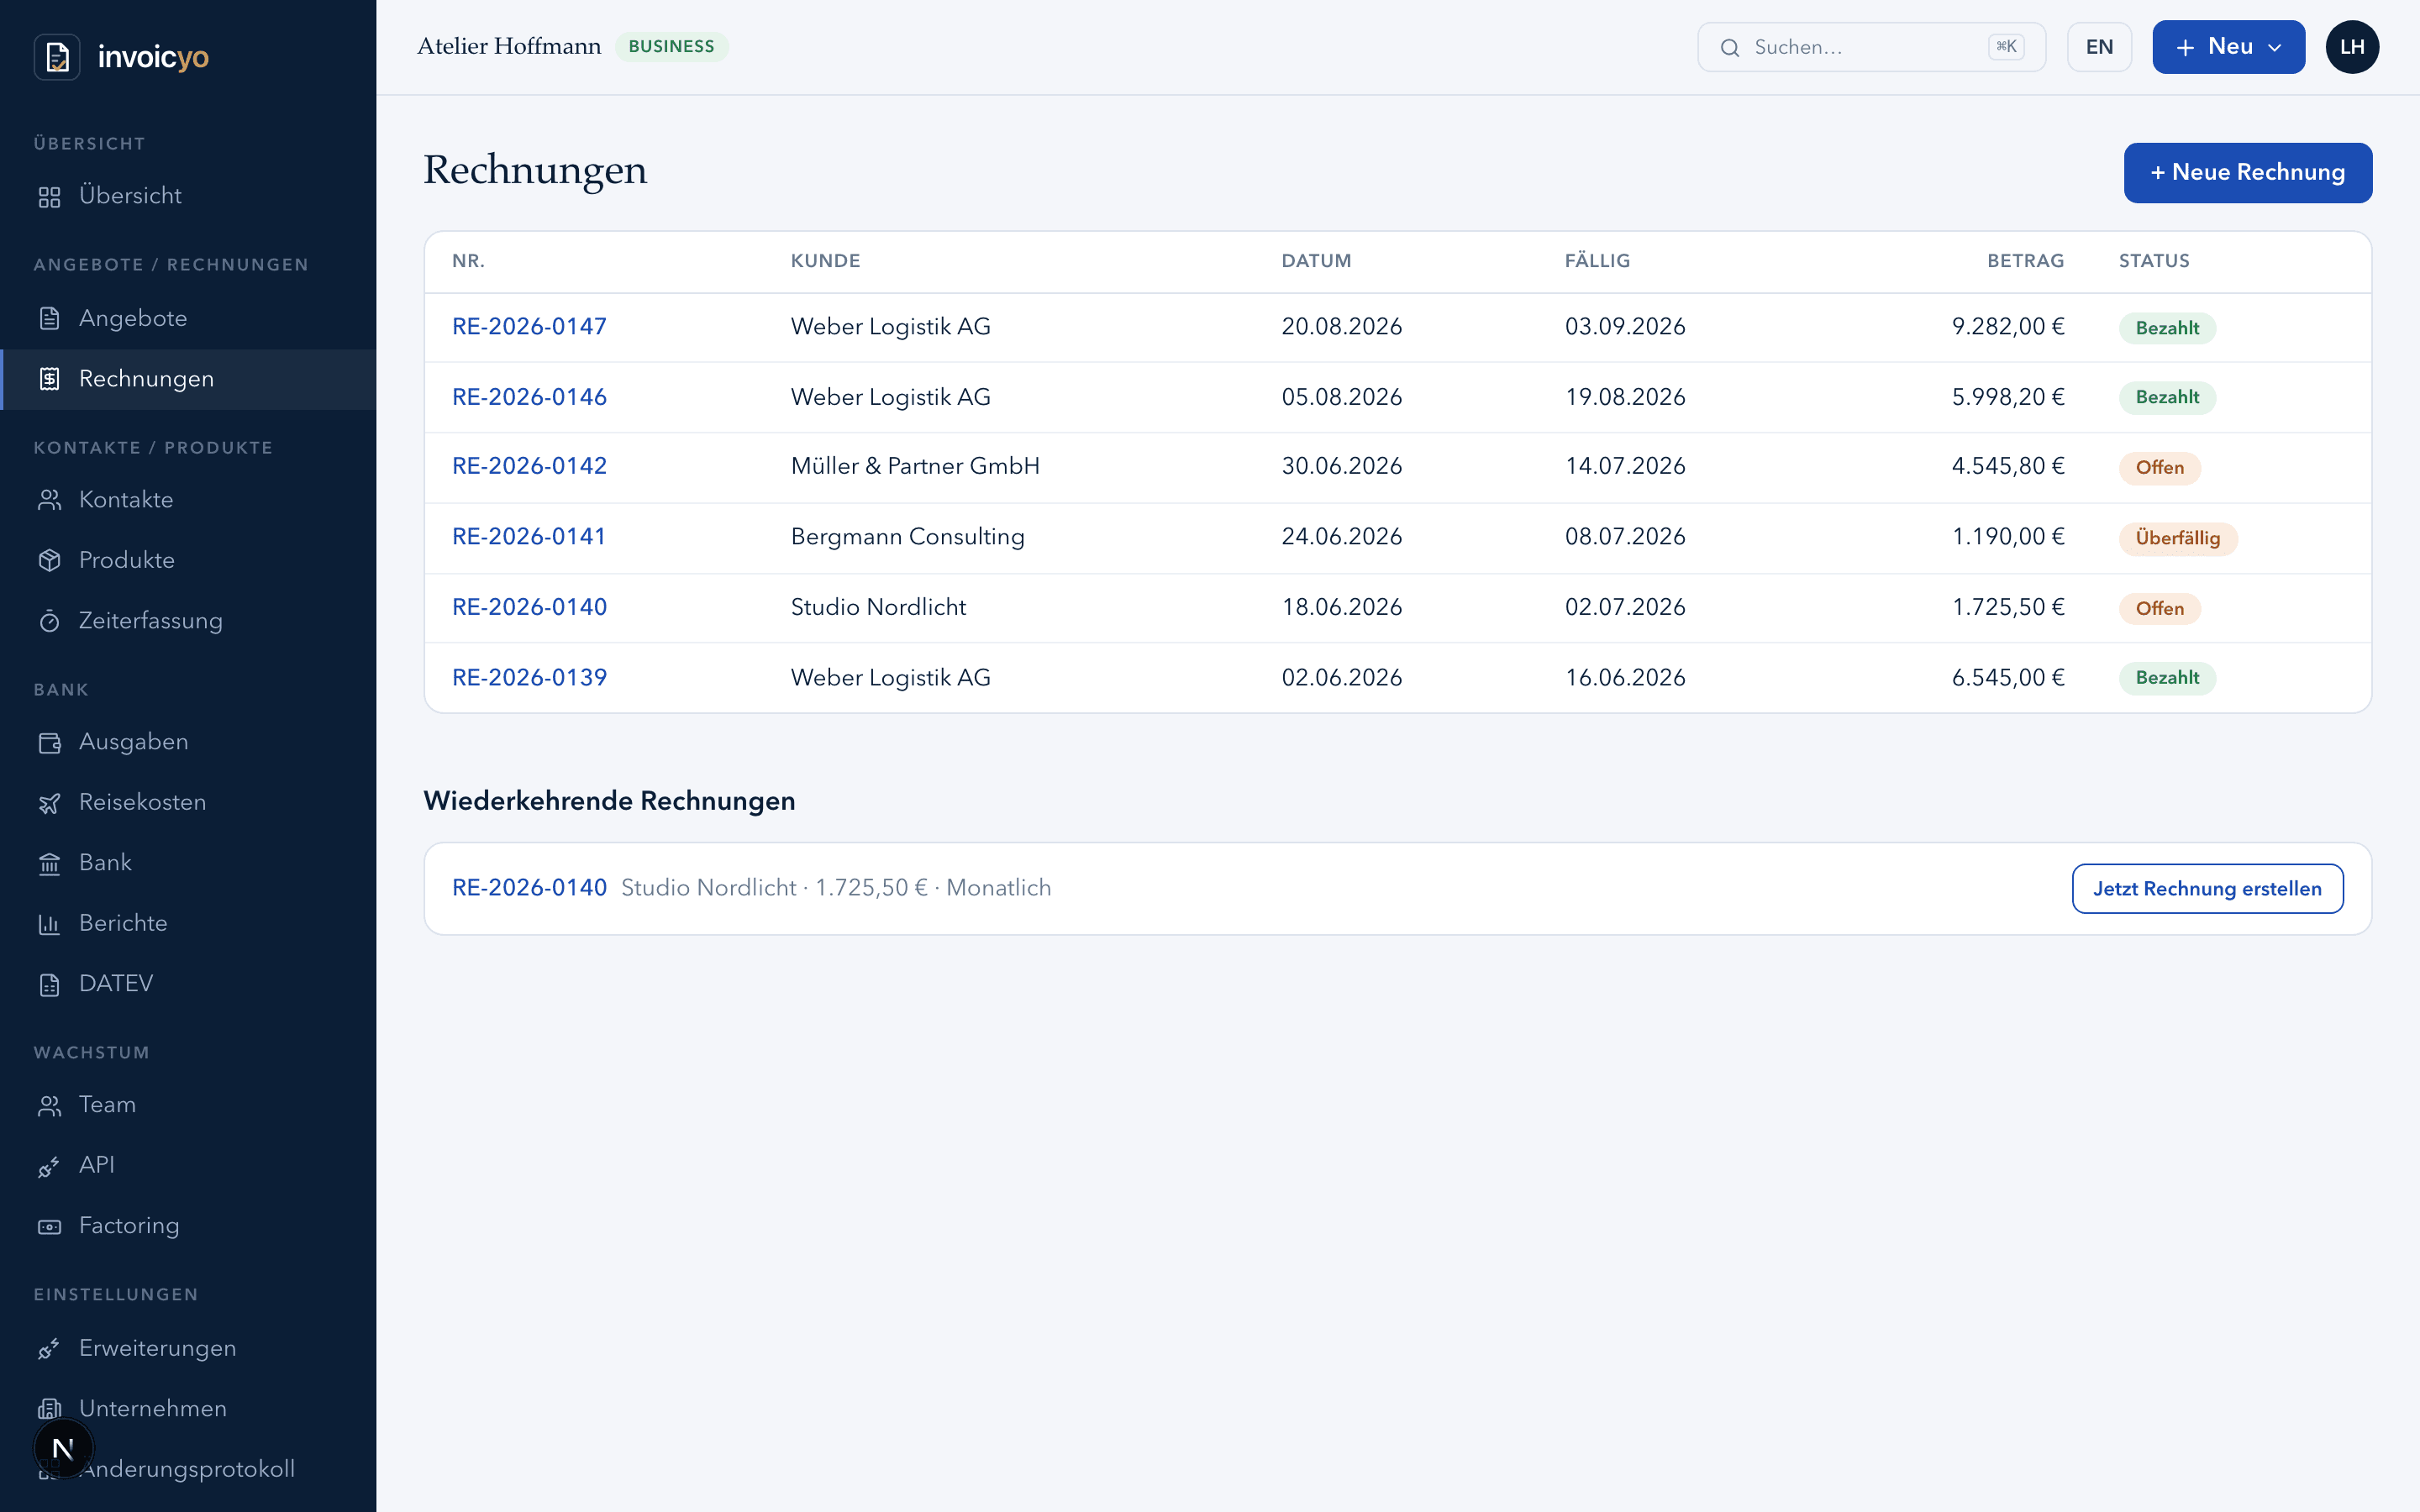Click the Ausgaben wallet icon
Viewport: 2420px width, 1512px height.
pos(50,743)
